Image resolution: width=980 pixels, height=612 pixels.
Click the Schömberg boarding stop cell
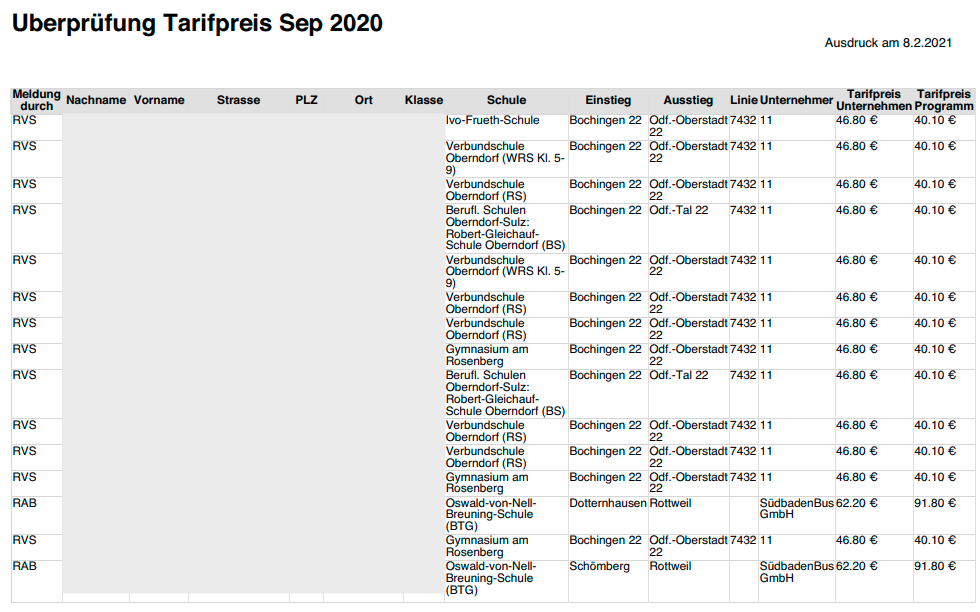[600, 566]
